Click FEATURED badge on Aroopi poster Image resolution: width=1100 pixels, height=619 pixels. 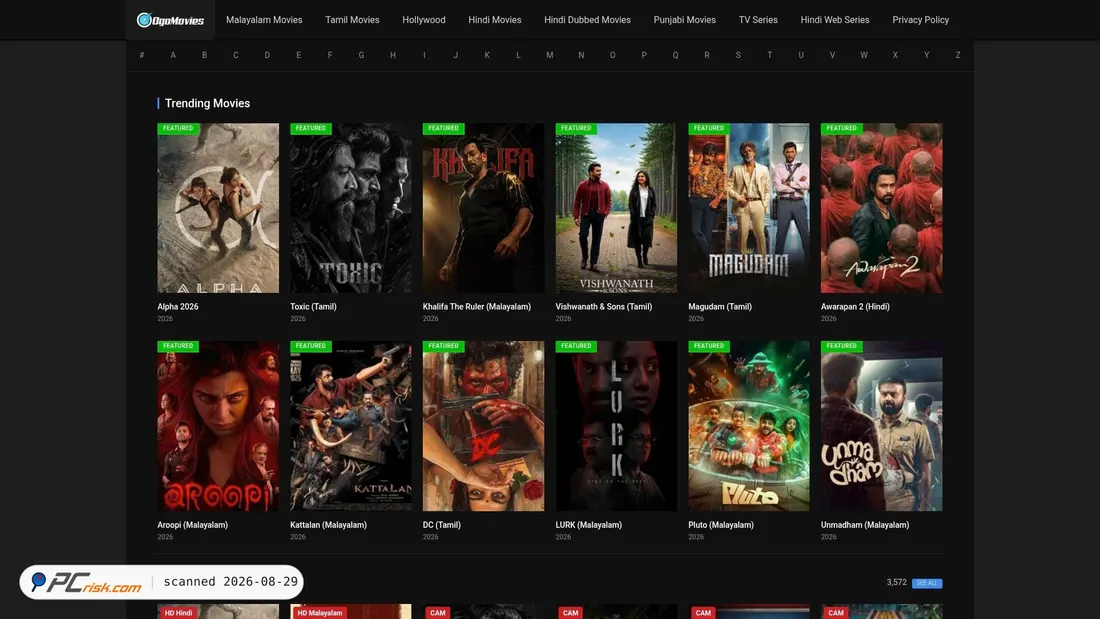178,346
